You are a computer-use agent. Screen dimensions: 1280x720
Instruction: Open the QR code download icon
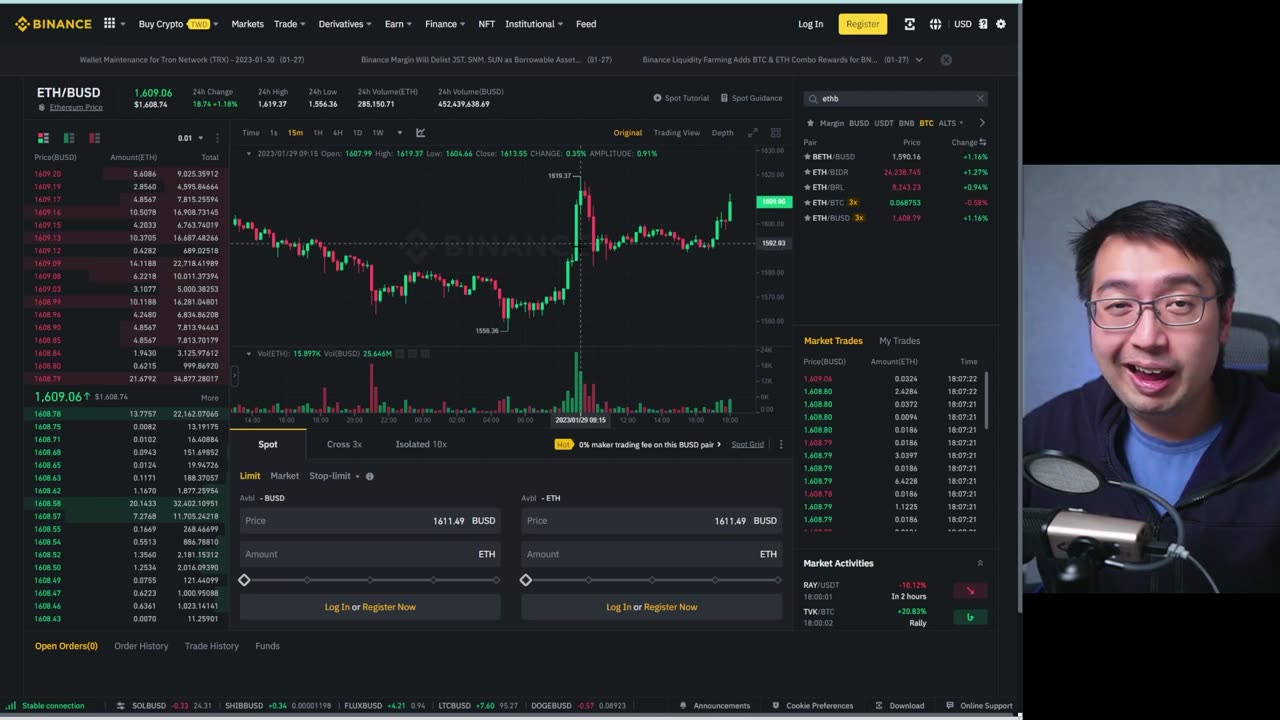pos(909,24)
